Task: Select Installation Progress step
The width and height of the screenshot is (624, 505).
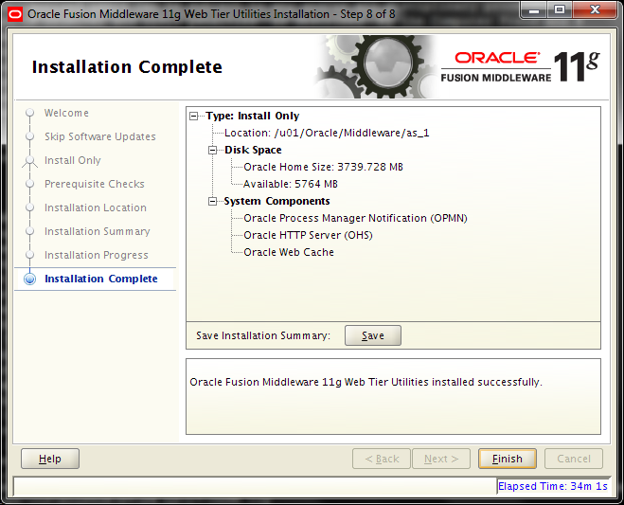Action: (x=96, y=255)
